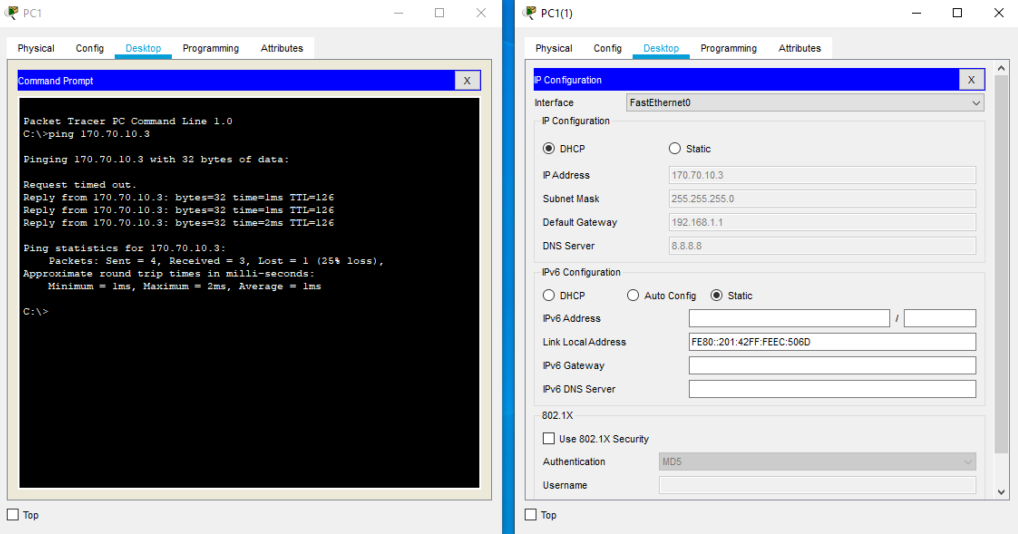This screenshot has height=534, width=1018.
Task: Select the IPv6 DHCP radio button
Action: click(549, 295)
